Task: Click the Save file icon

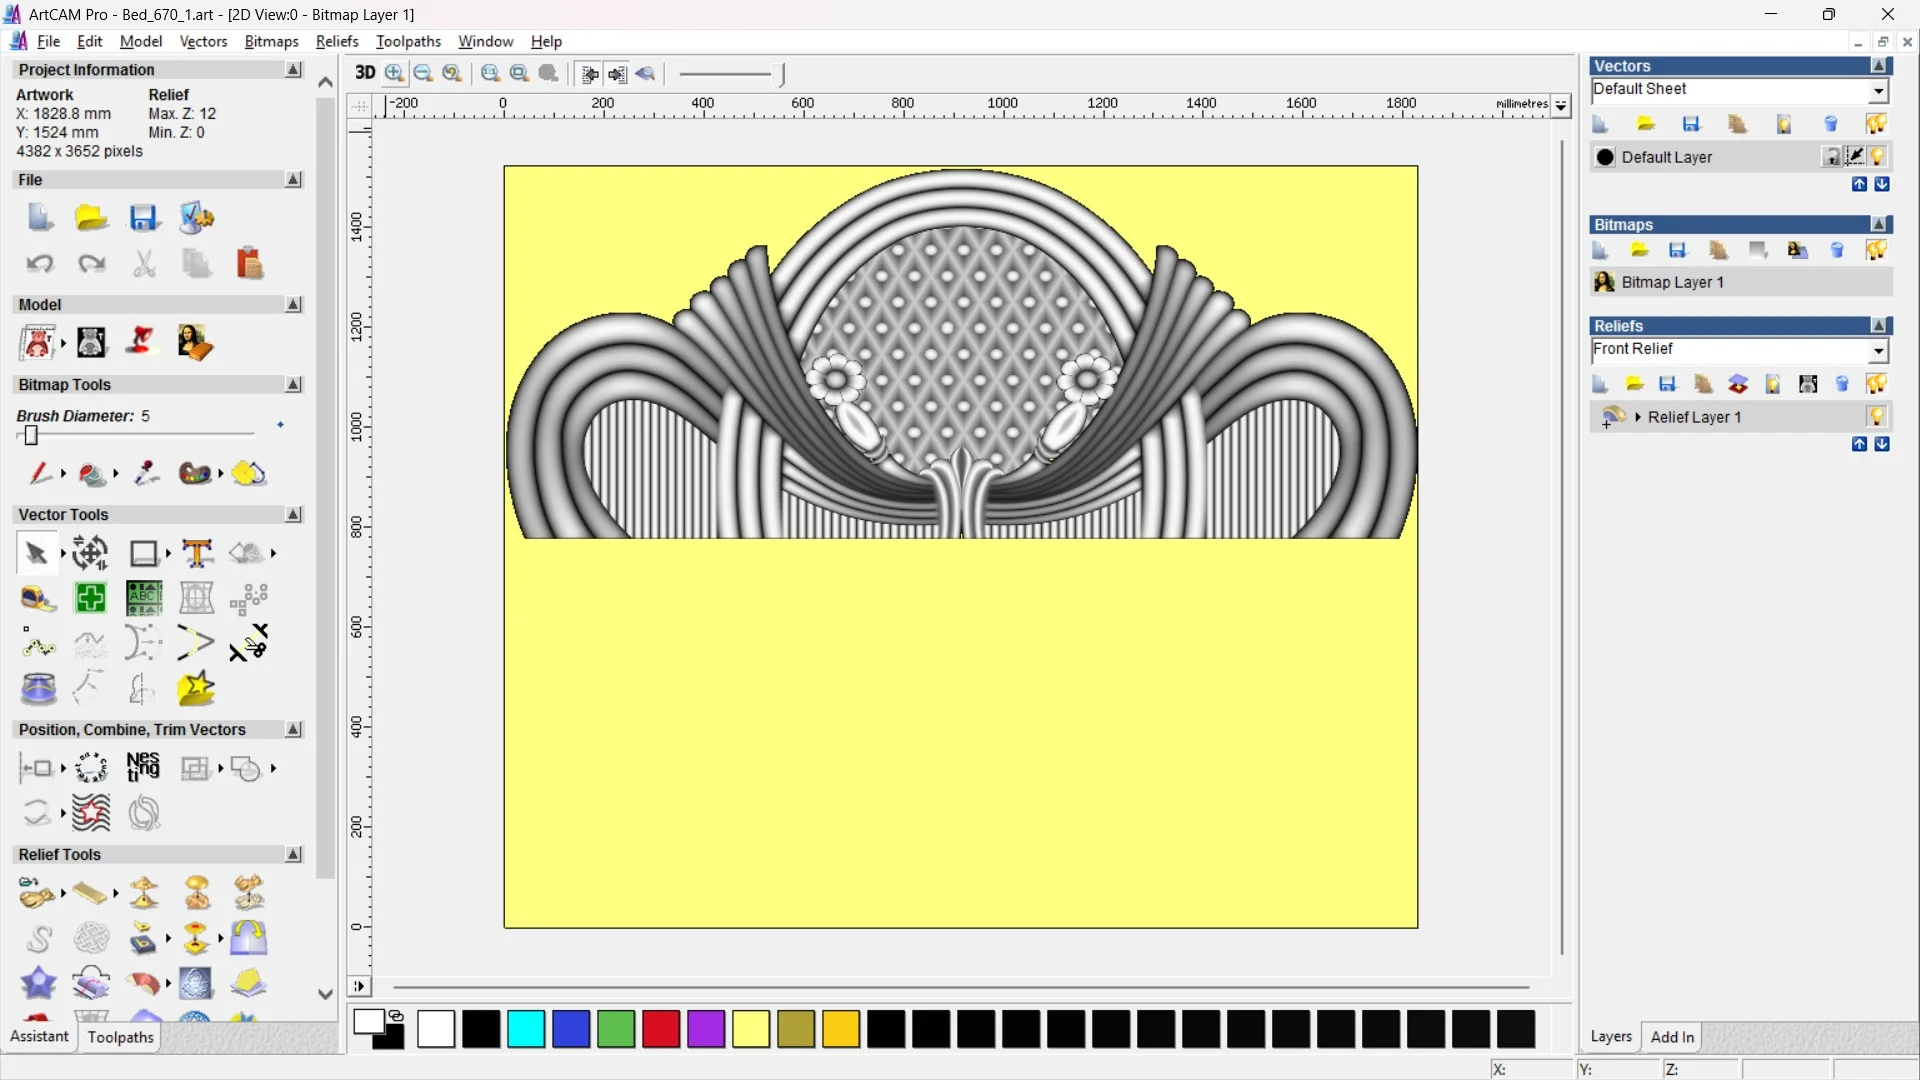Action: pos(143,218)
